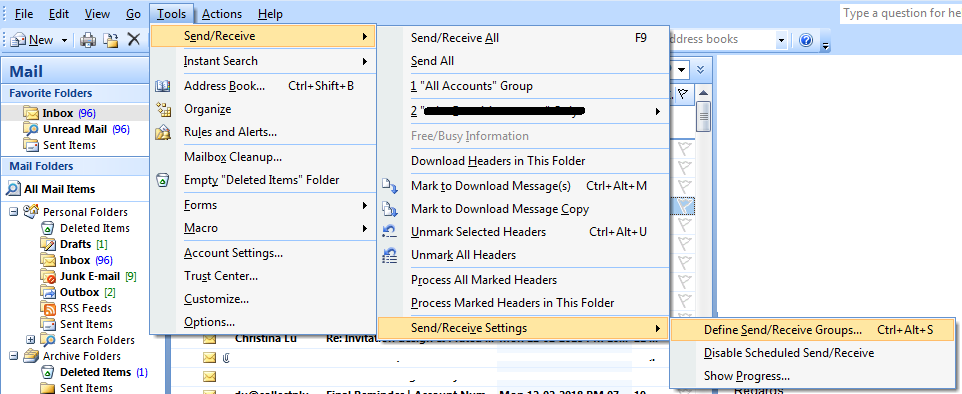The height and width of the screenshot is (394, 962).
Task: Choose Customize from Tools menu
Action: [263, 299]
